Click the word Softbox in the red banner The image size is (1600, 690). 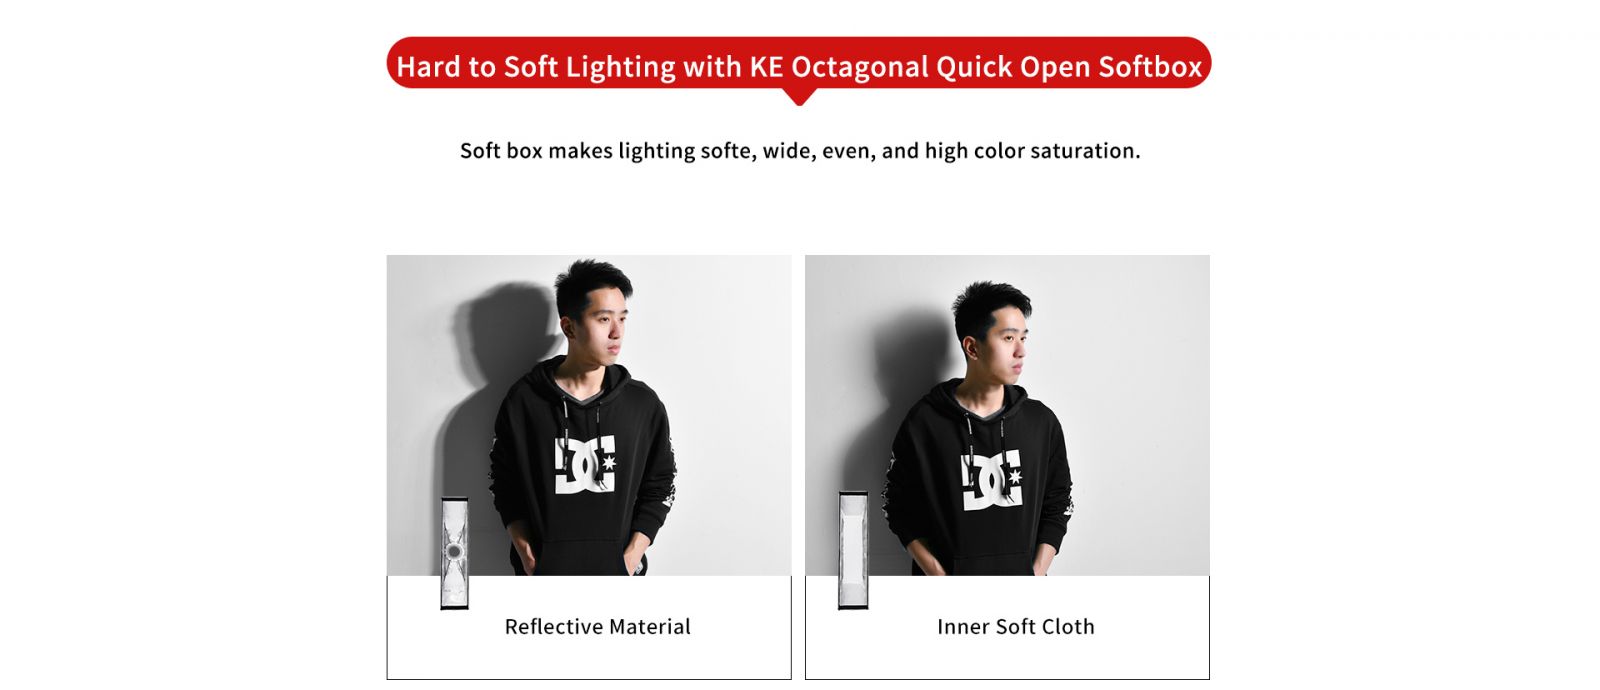1150,66
